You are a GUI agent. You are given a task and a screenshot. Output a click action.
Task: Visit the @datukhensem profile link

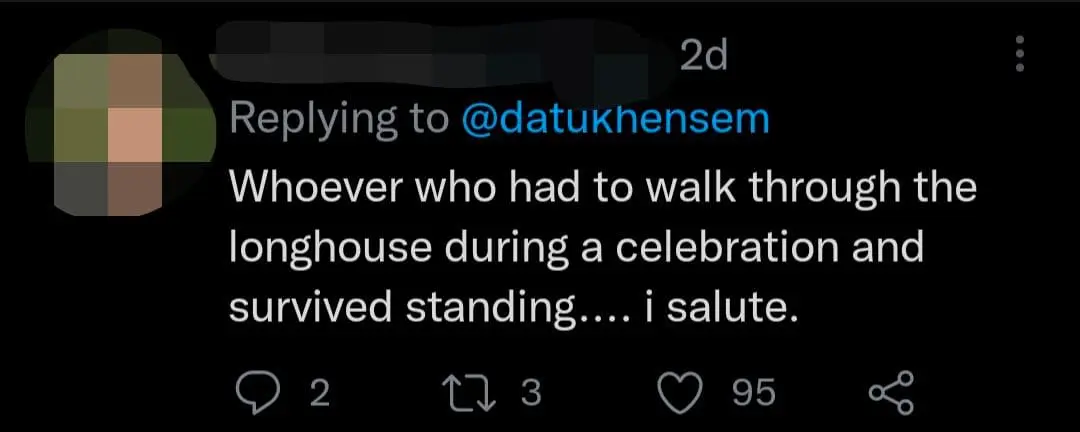(614, 119)
